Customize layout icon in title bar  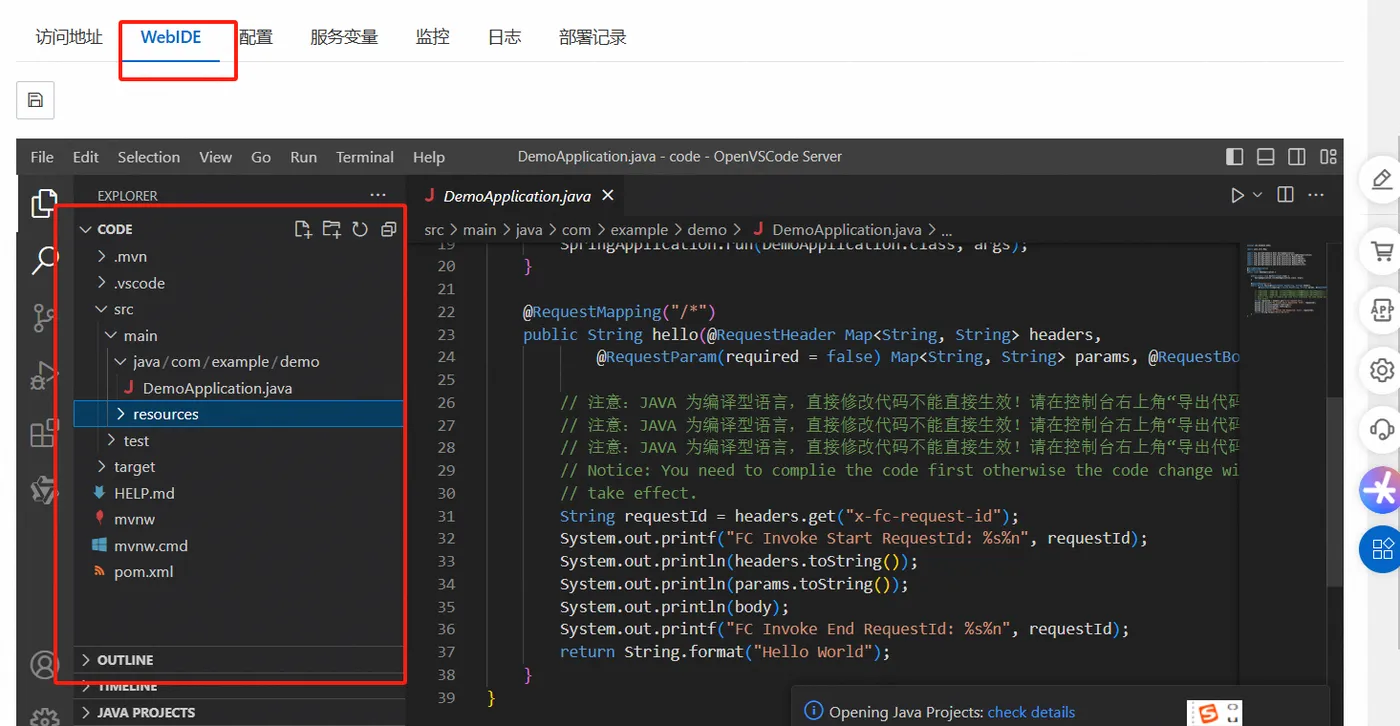pos(1328,157)
